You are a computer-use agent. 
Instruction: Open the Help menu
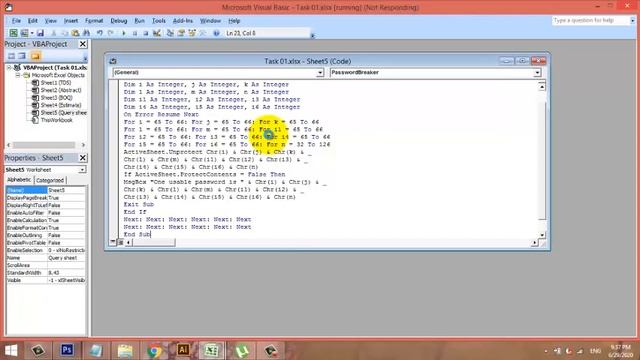[234, 20]
